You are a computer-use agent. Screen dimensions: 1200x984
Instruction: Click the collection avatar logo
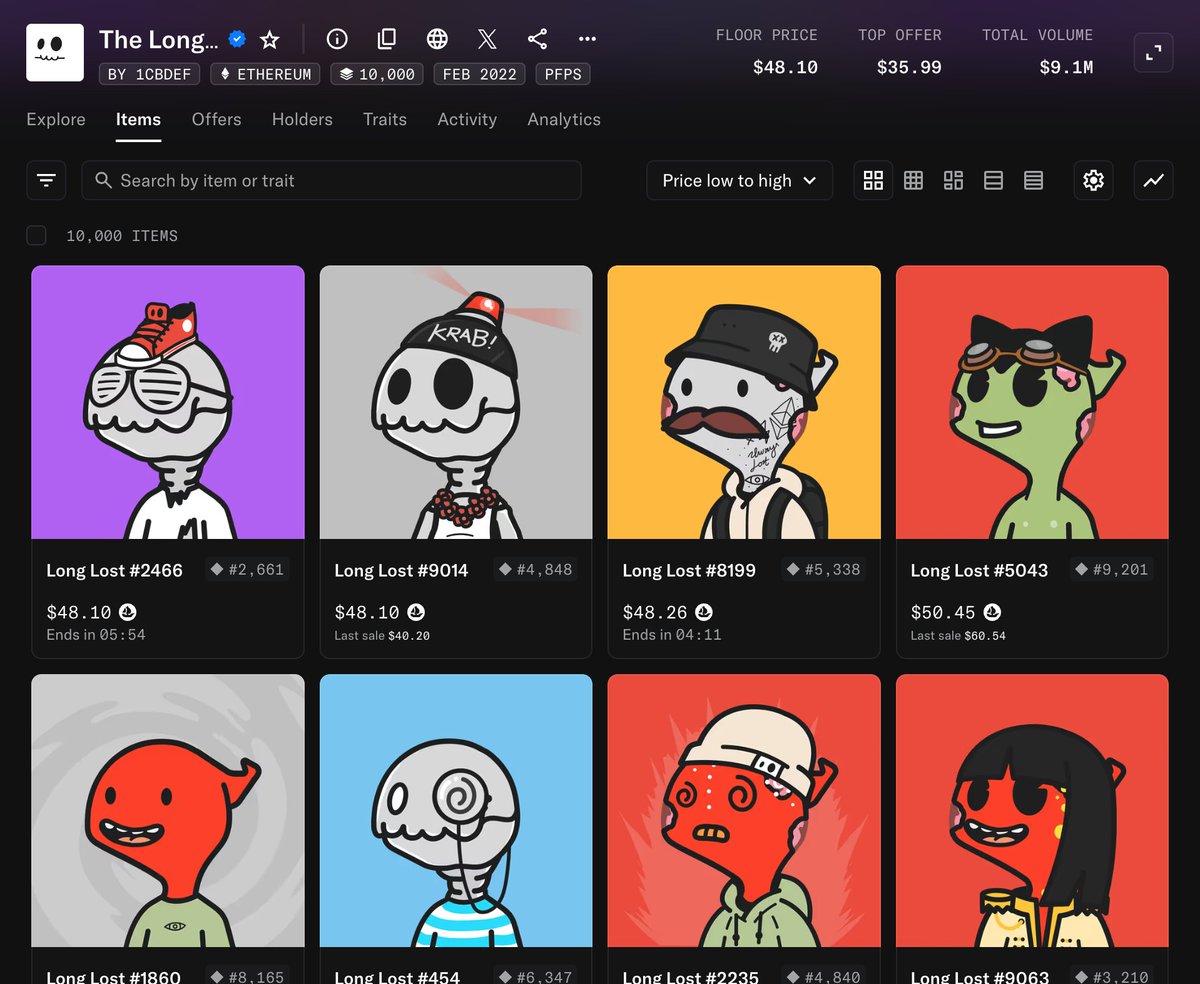point(55,52)
